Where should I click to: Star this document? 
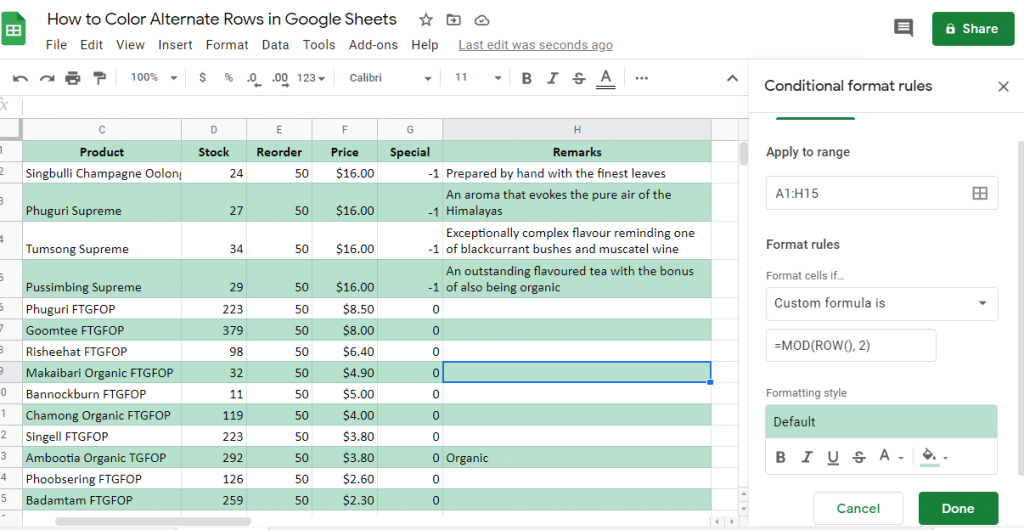tap(426, 20)
